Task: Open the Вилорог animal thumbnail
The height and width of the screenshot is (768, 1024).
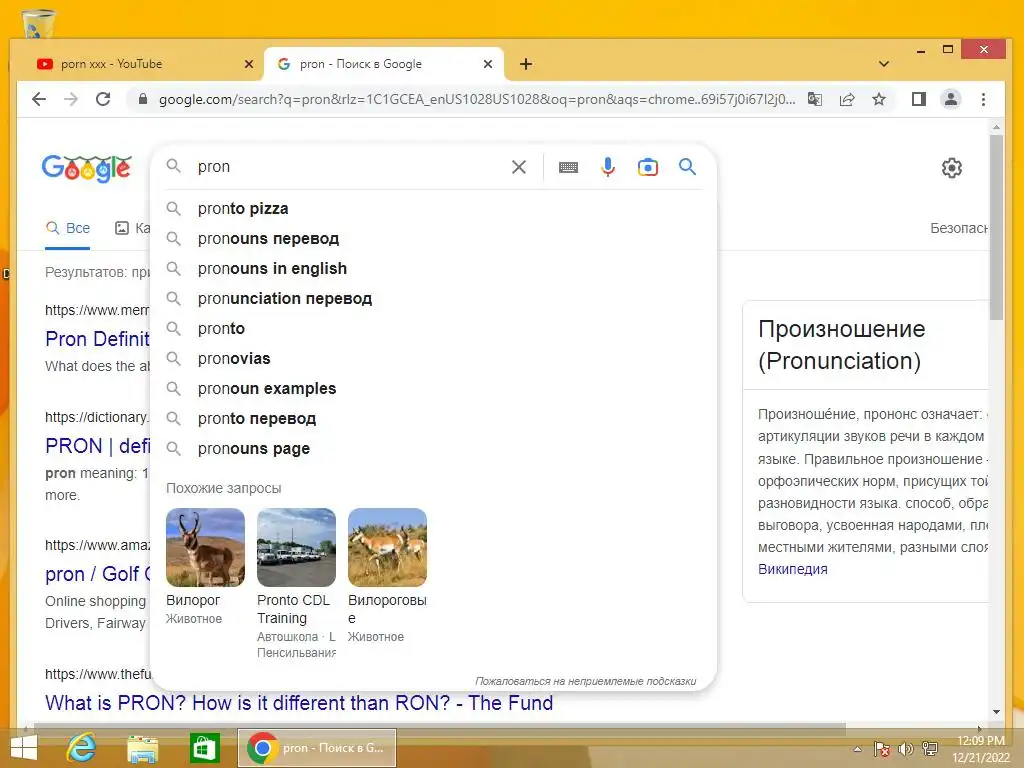Action: pyautogui.click(x=205, y=547)
